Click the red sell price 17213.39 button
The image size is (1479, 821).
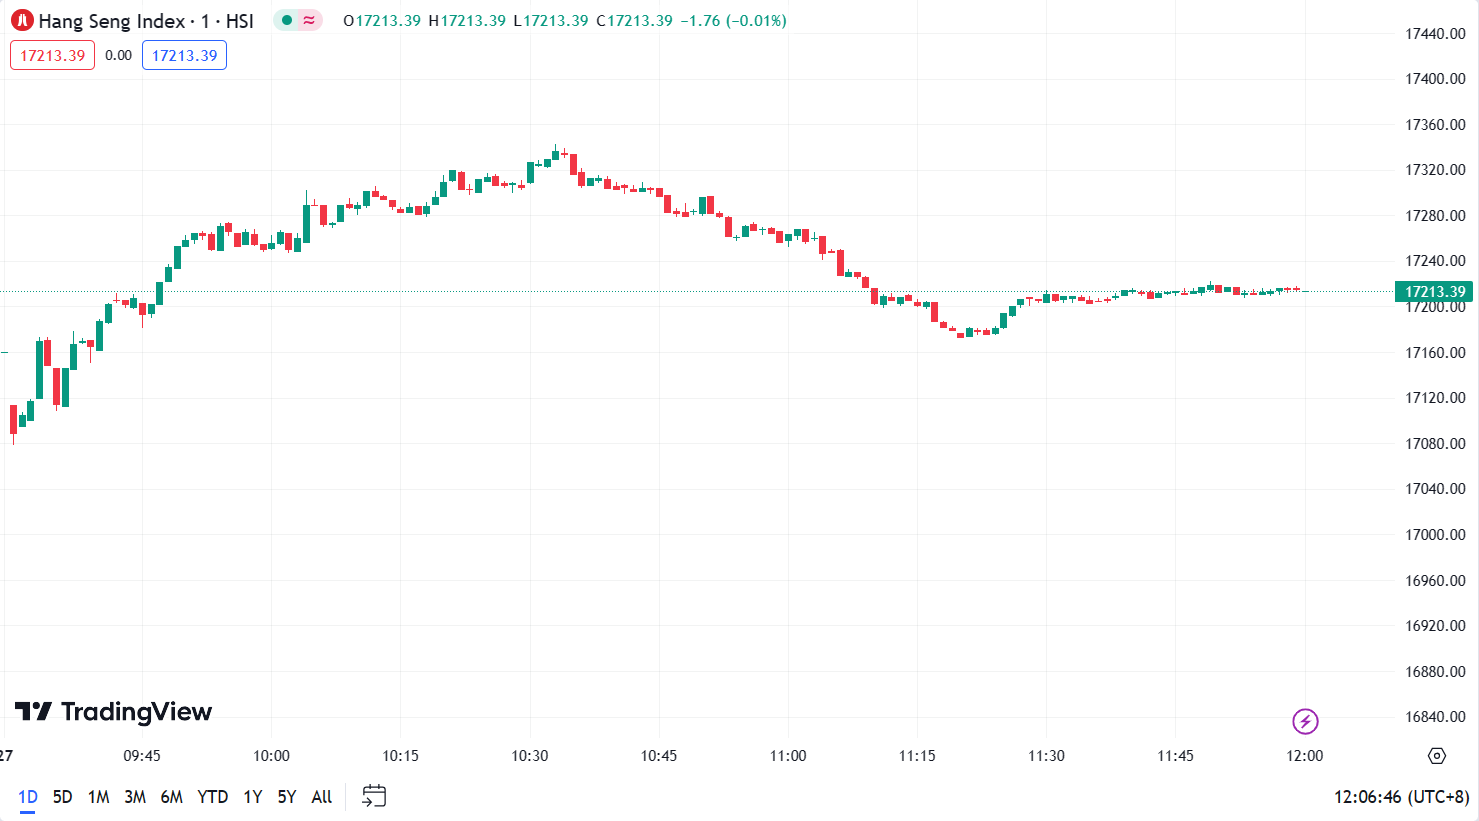(x=52, y=55)
